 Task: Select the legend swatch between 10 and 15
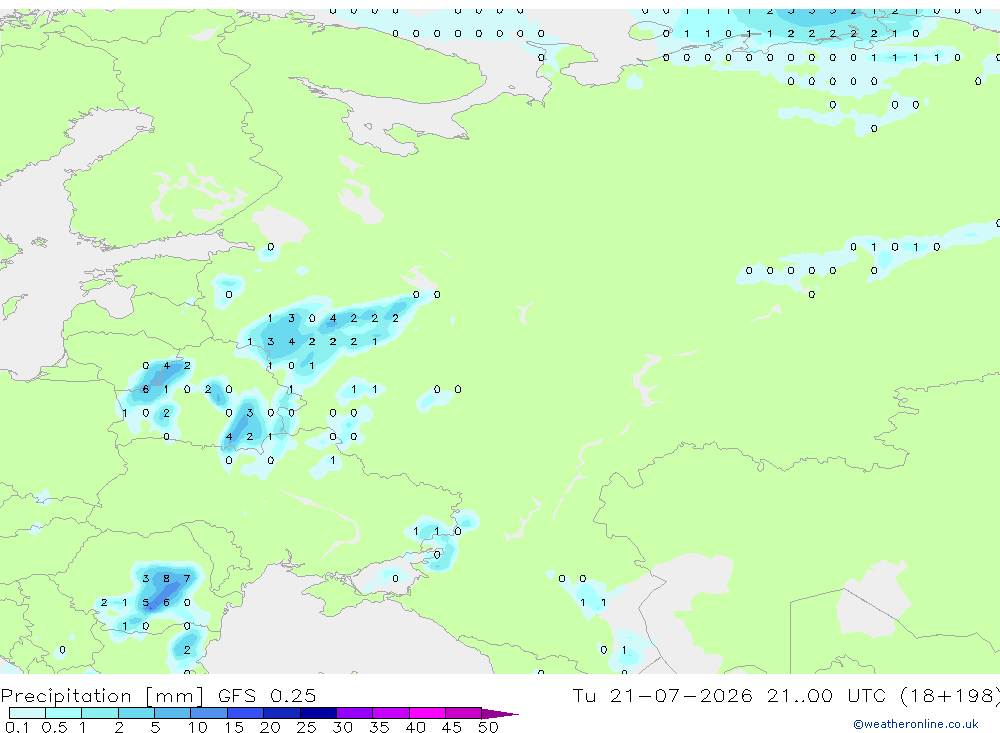tap(209, 713)
